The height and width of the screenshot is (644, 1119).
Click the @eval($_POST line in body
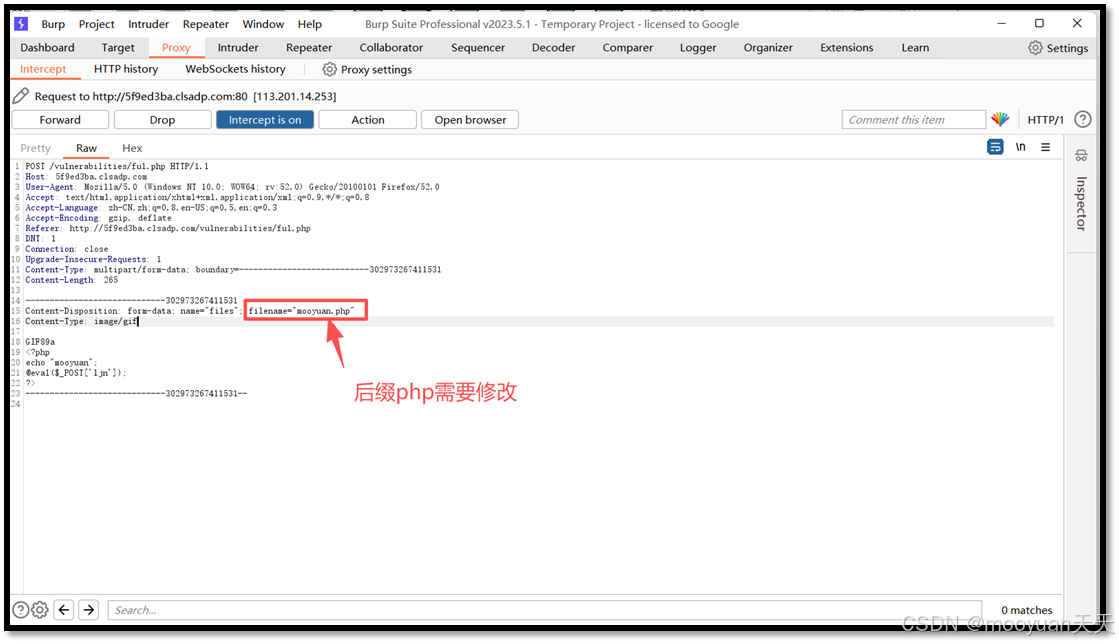76,373
